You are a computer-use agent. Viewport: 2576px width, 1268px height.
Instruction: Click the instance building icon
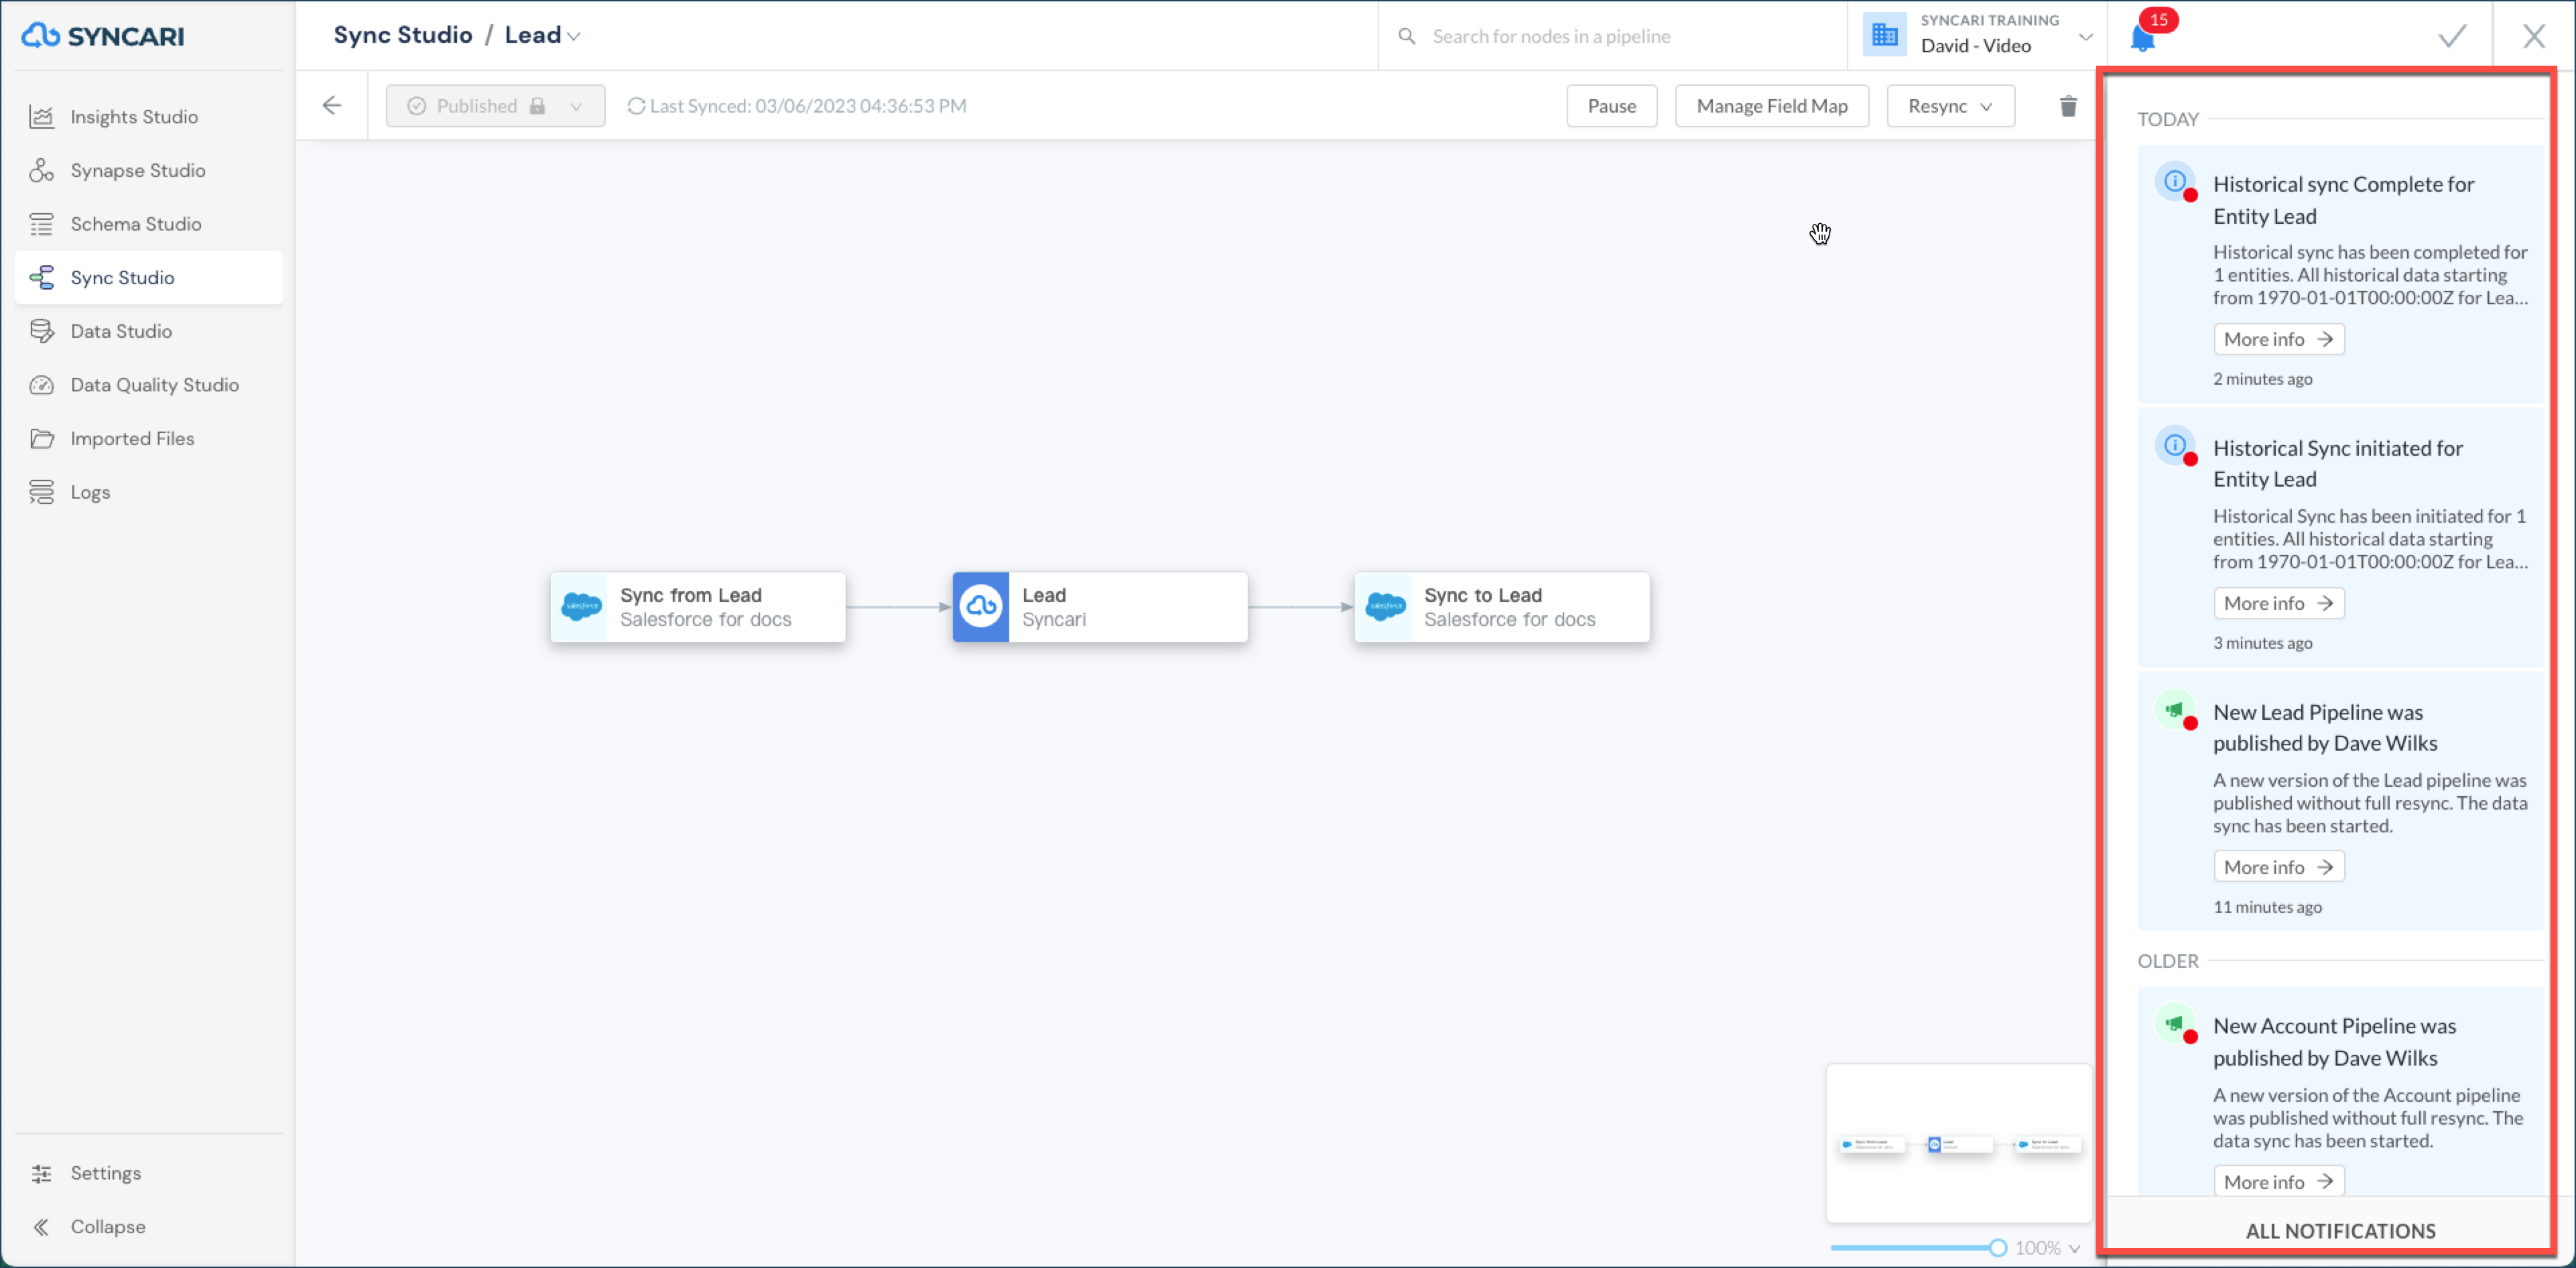(1884, 35)
